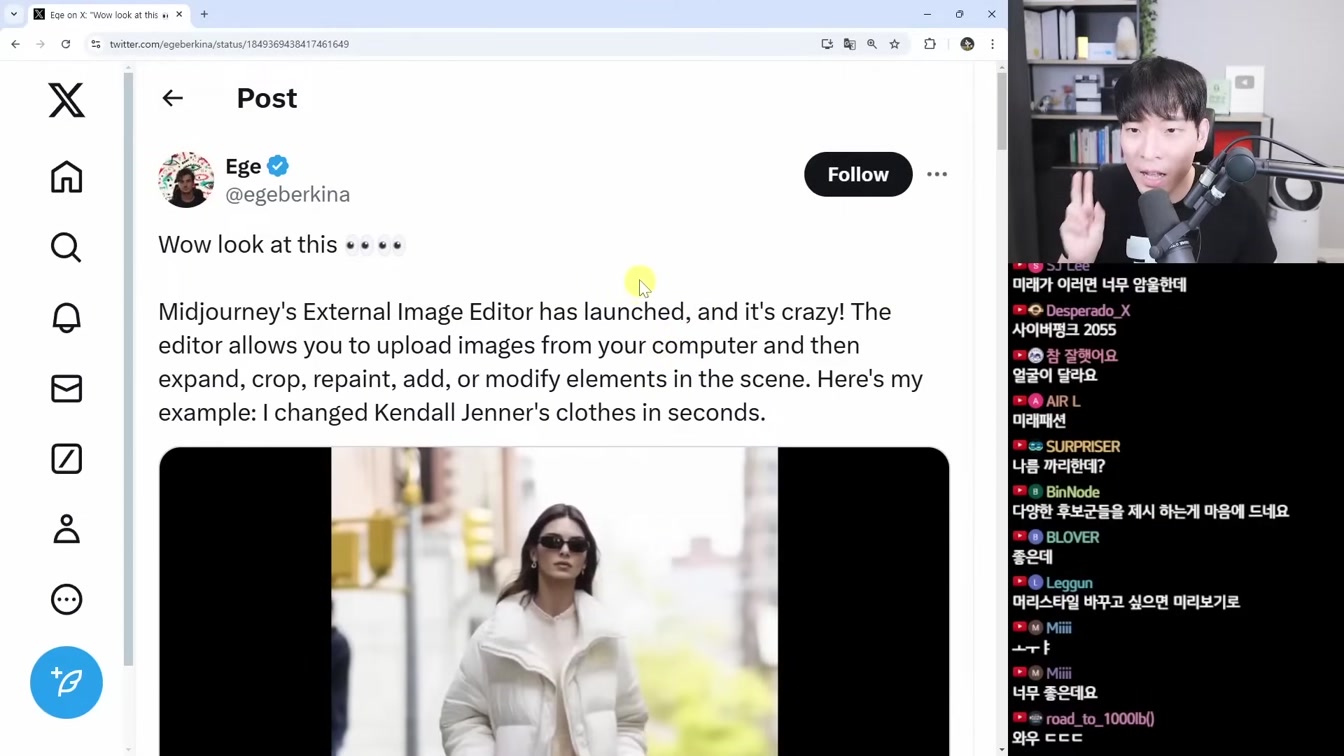The image size is (1344, 756).
Task: Go to Home via the house icon
Action: click(67, 177)
